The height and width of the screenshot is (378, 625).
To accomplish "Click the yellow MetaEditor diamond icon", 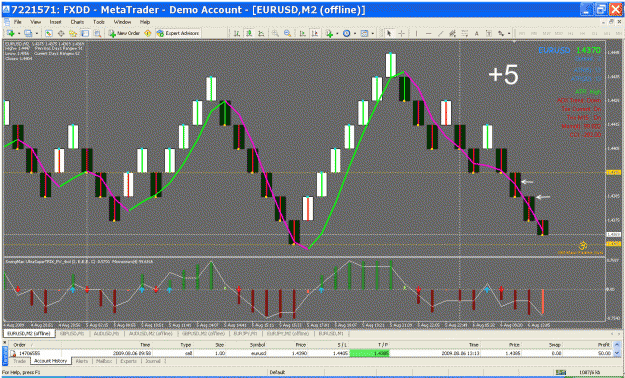I will pos(148,33).
